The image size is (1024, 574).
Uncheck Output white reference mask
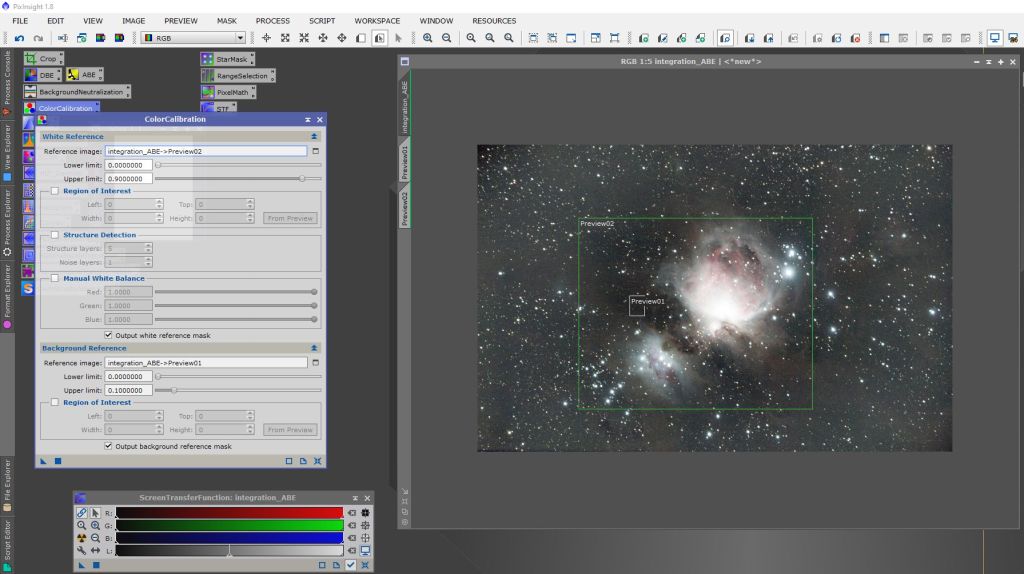(109, 335)
